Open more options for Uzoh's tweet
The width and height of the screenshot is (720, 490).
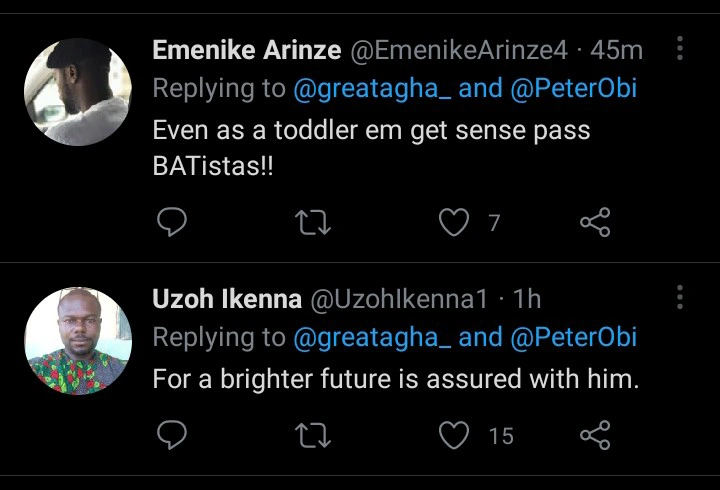[680, 297]
